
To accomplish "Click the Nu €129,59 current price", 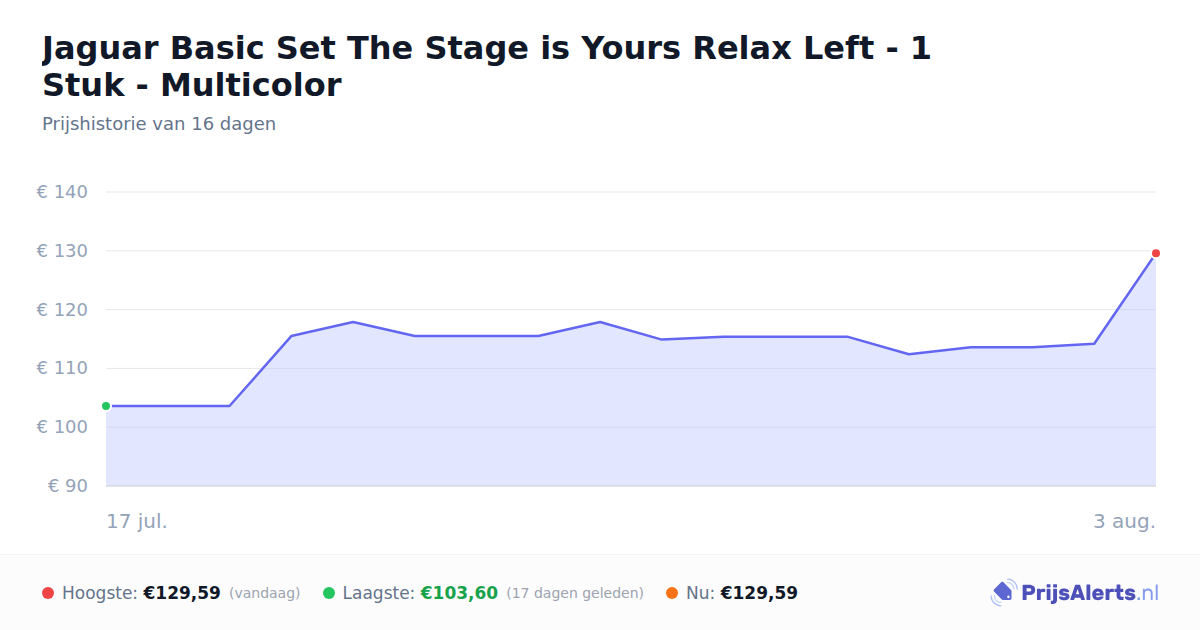I will [759, 593].
